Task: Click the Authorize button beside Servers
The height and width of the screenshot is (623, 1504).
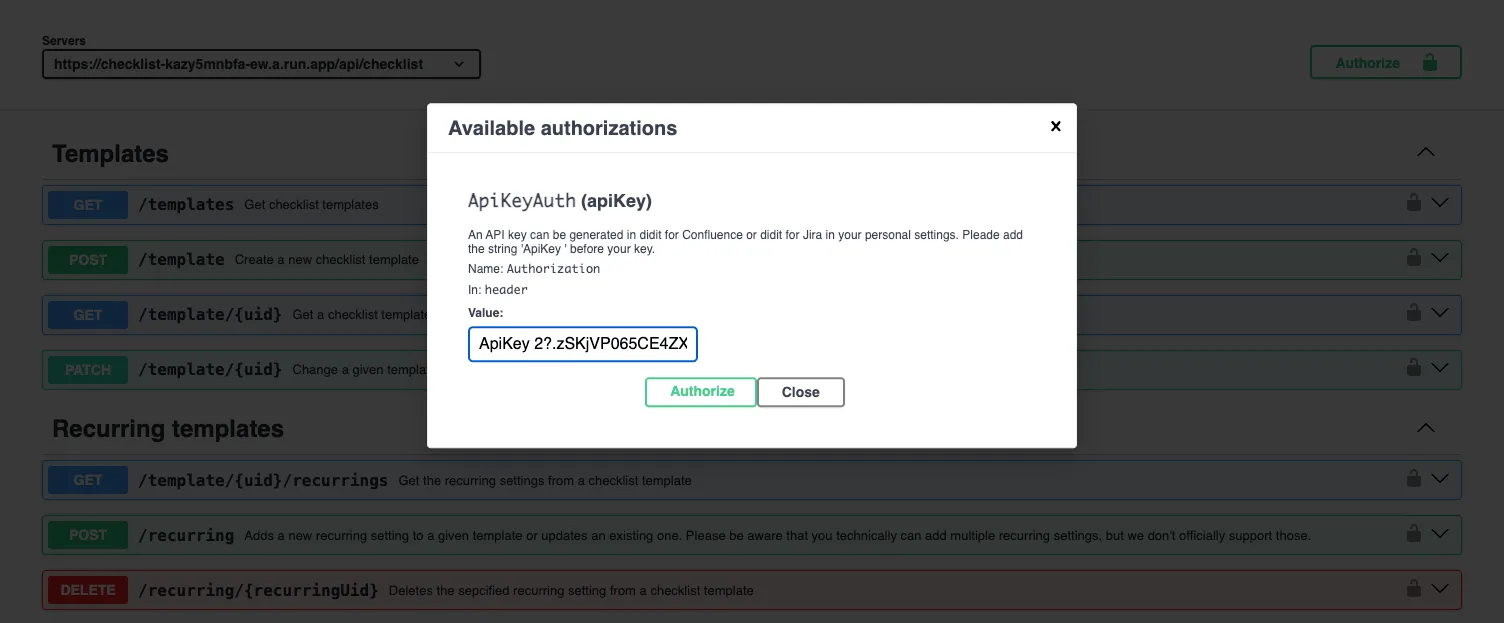Action: (1385, 62)
